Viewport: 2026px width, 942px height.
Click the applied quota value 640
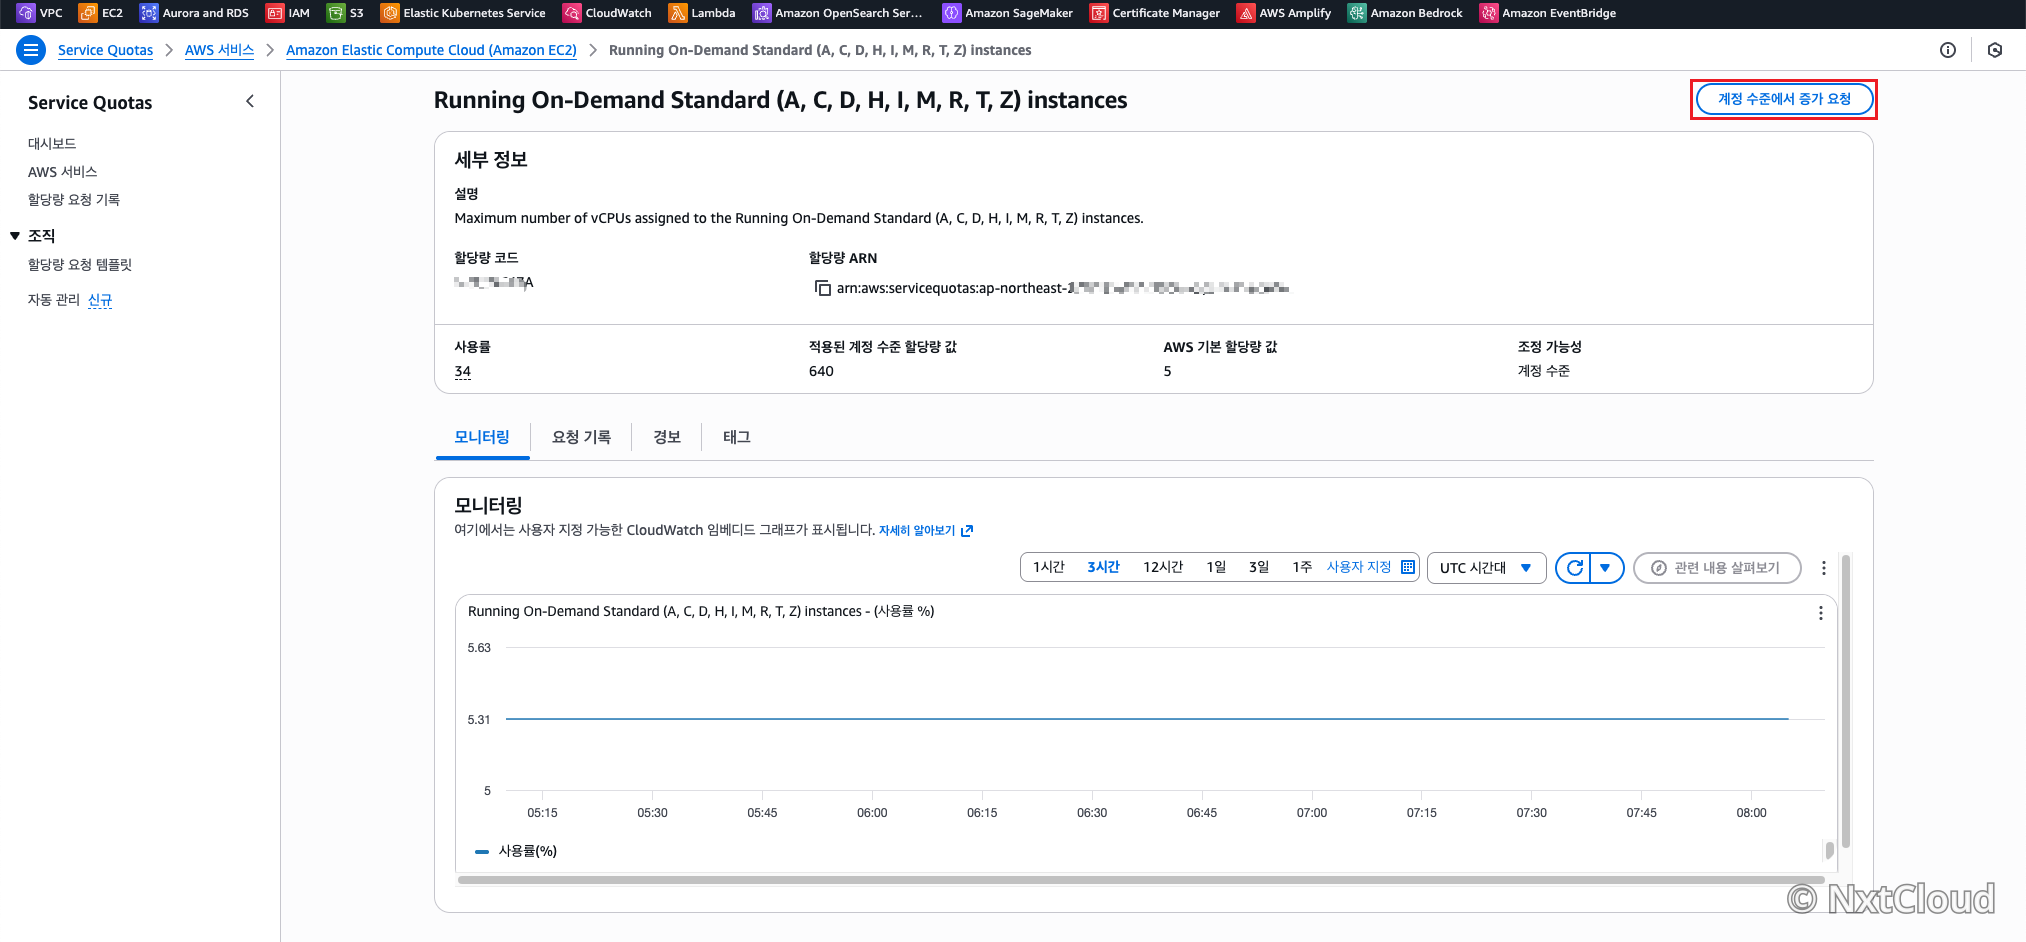821,371
